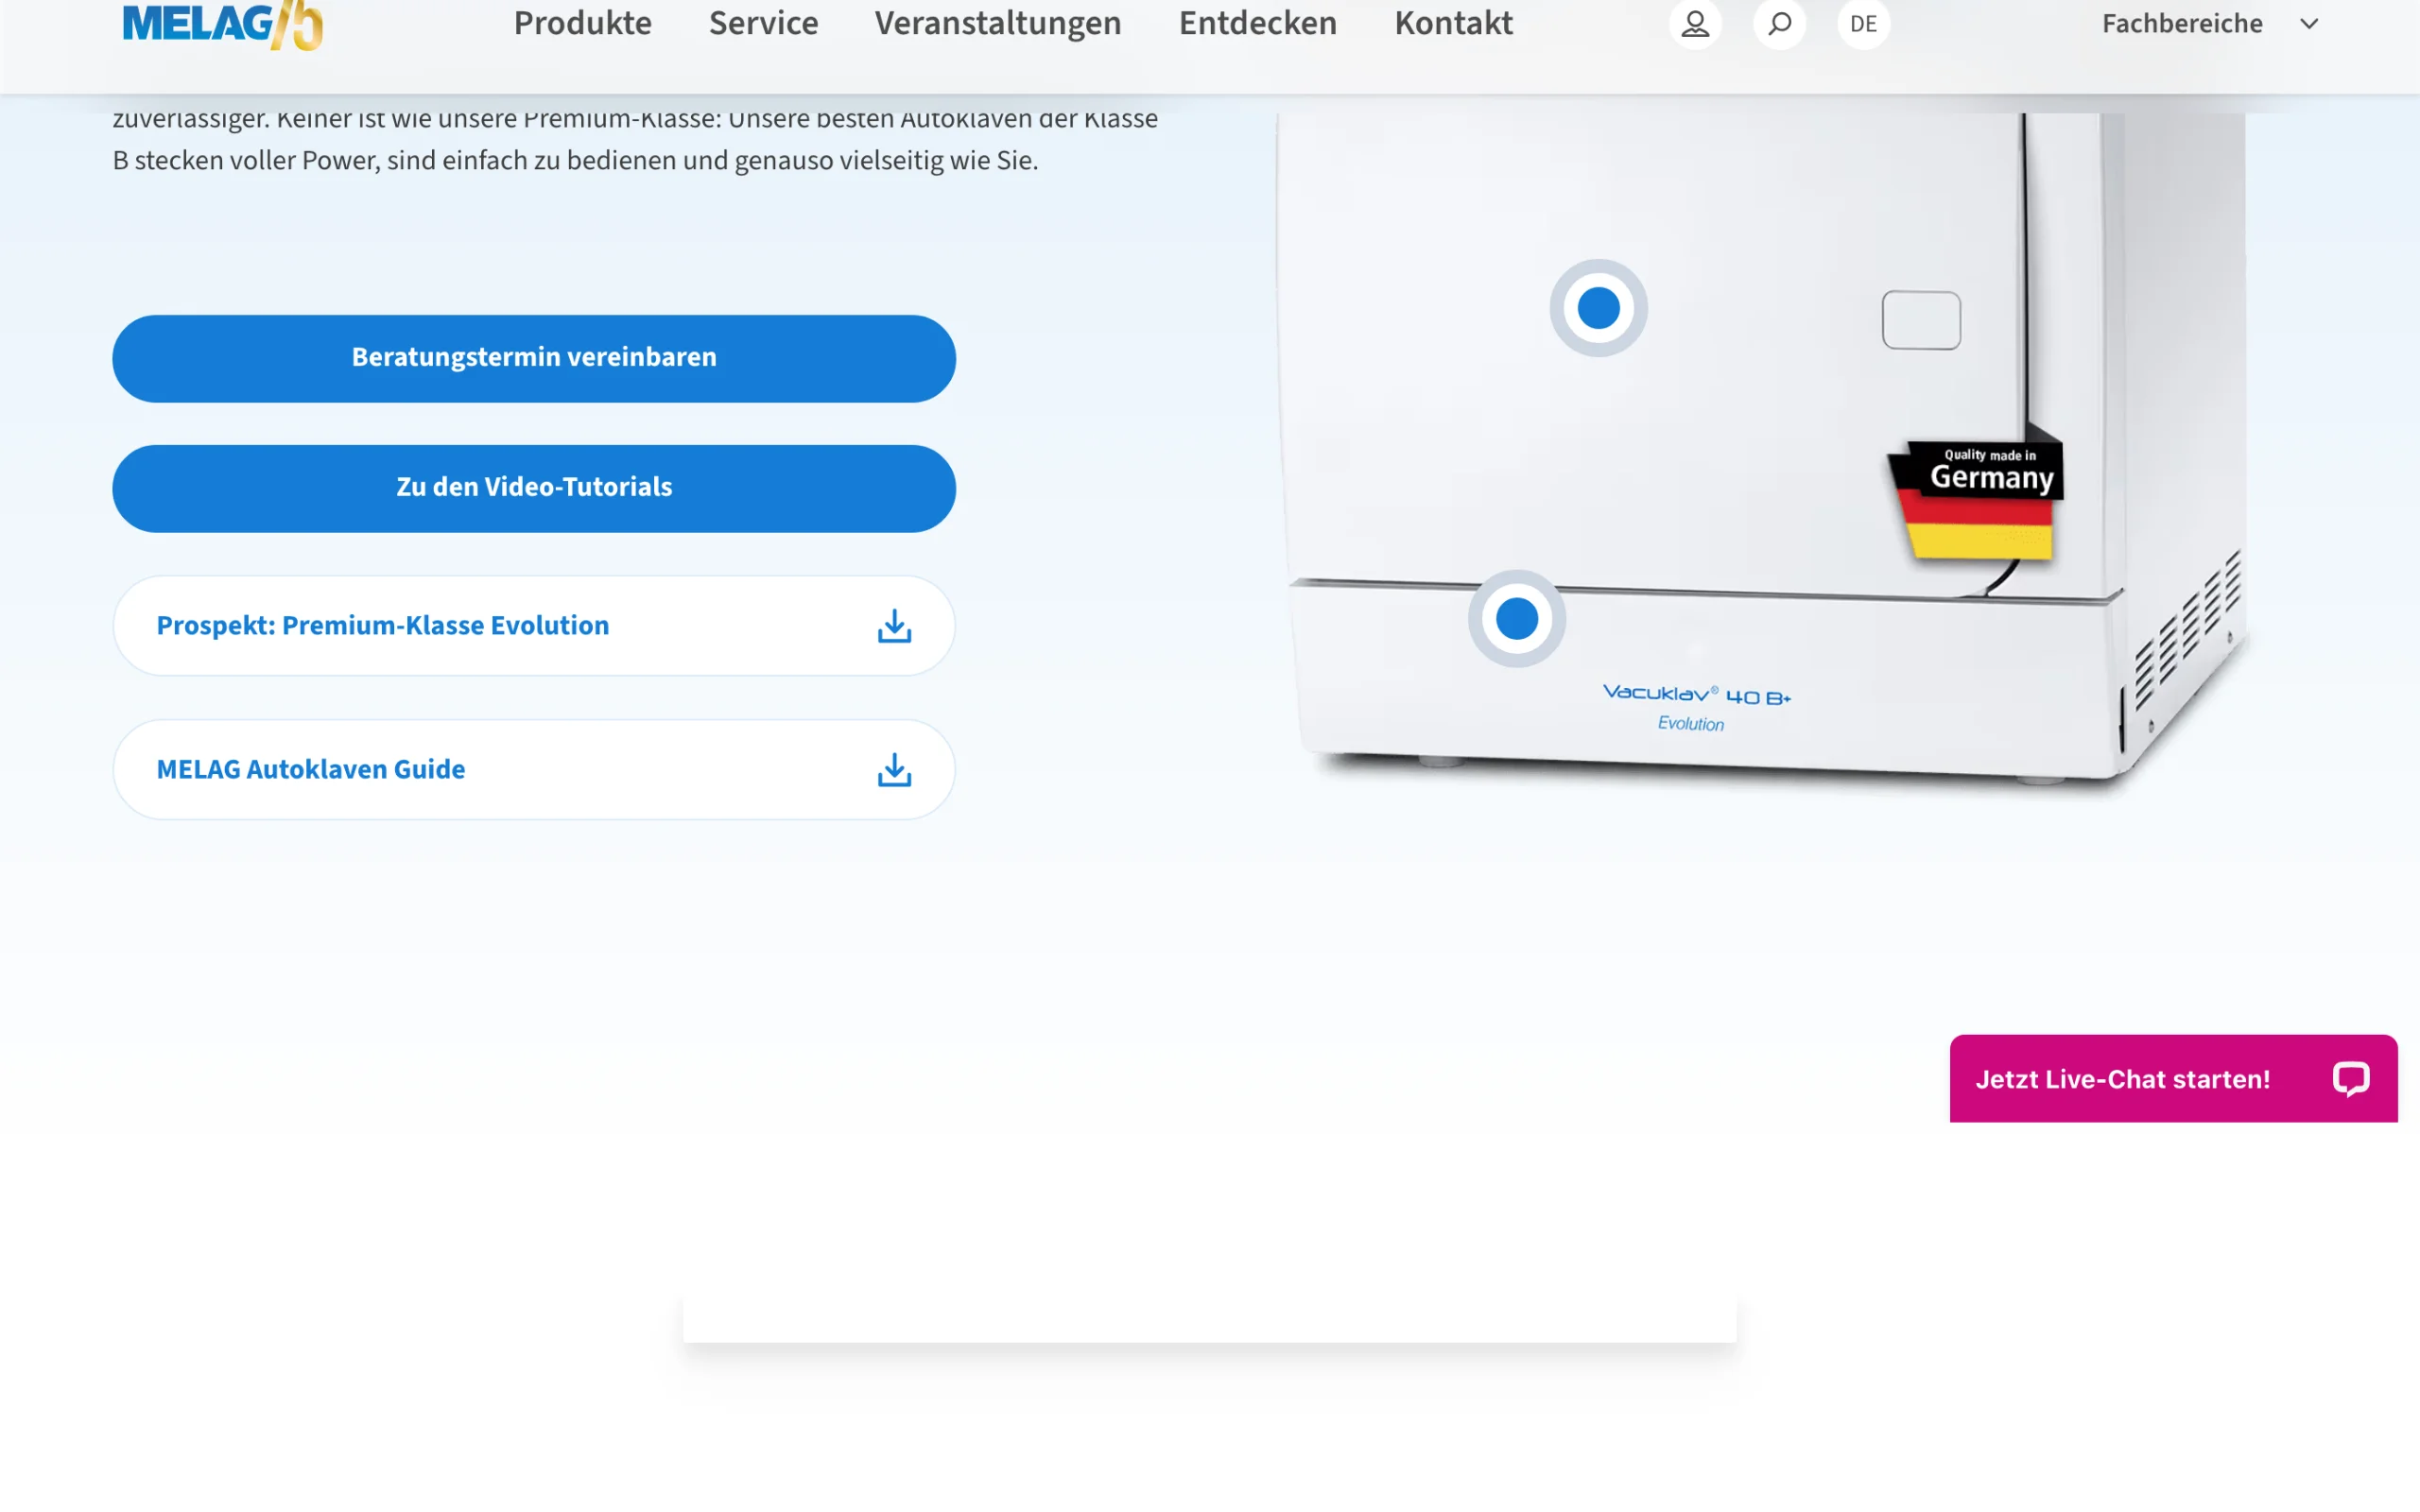2420x1512 pixels.
Task: Open the Service menu
Action: [x=764, y=23]
